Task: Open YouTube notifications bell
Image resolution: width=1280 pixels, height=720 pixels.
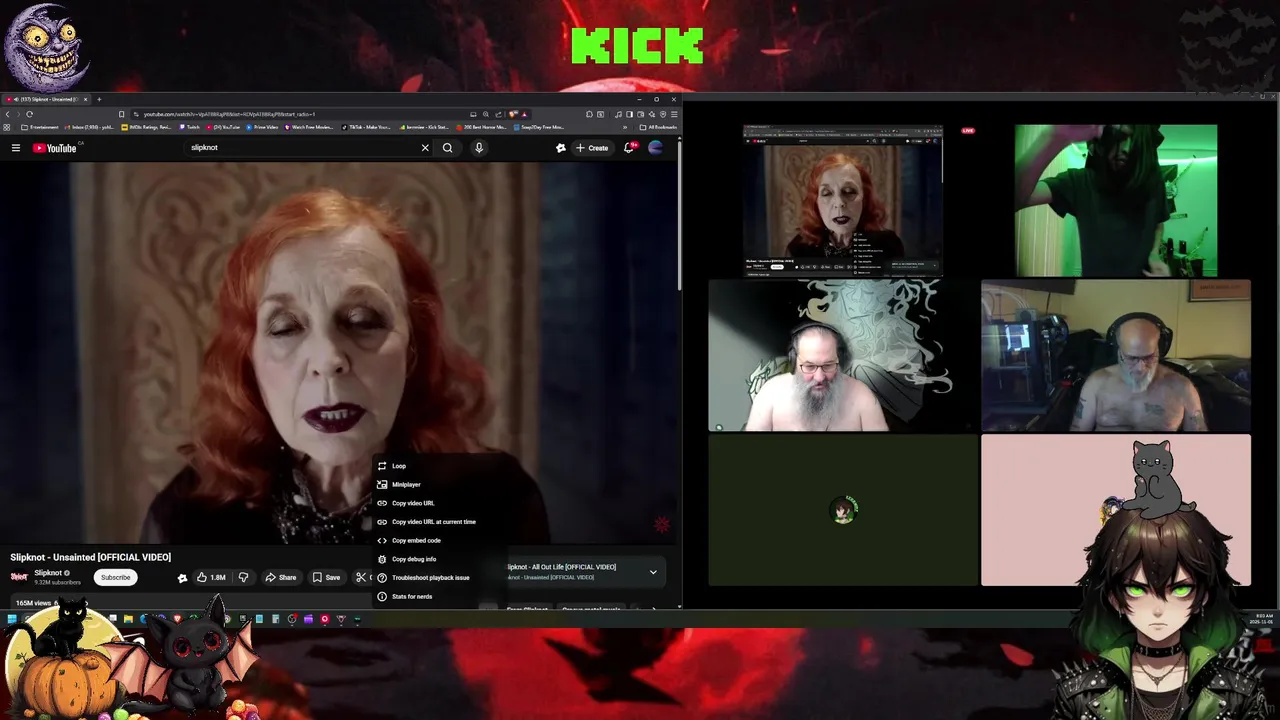Action: (x=629, y=148)
